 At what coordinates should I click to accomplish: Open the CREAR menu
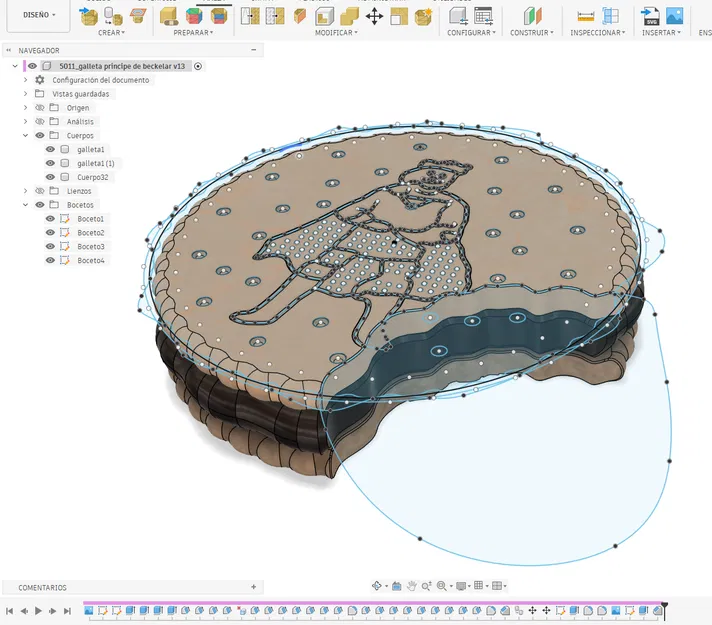(111, 33)
